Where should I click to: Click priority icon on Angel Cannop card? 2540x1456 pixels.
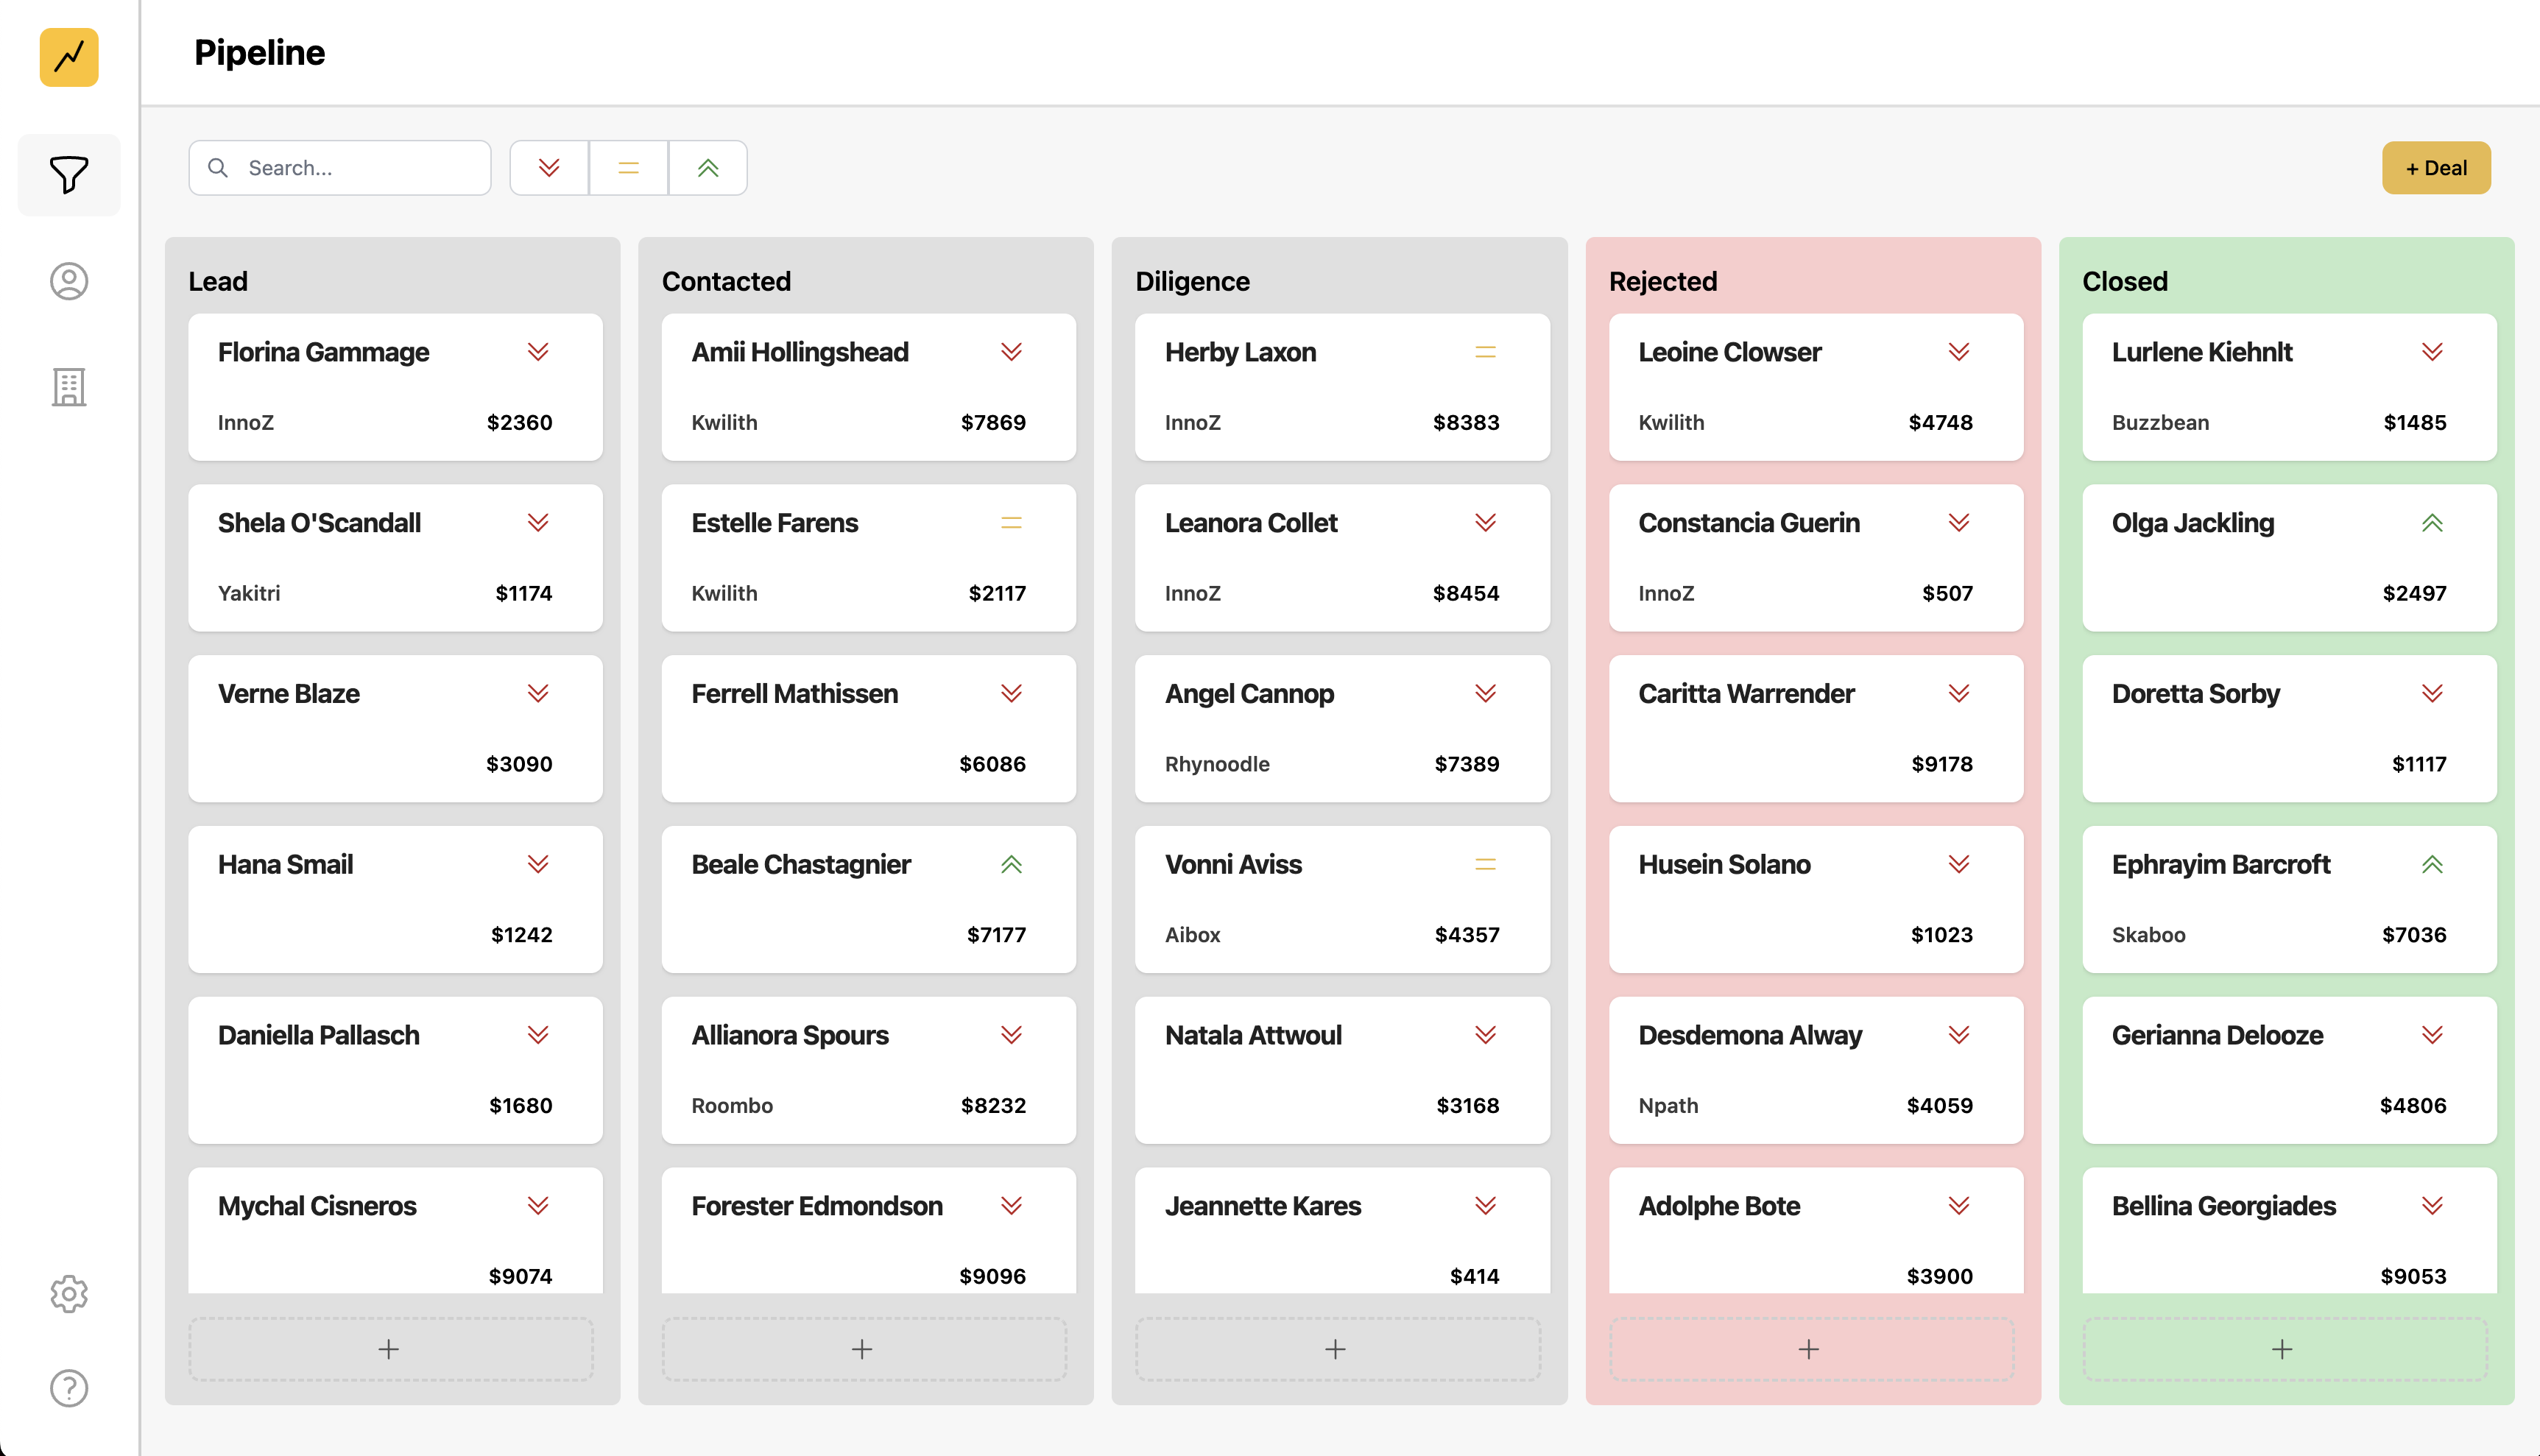point(1485,694)
